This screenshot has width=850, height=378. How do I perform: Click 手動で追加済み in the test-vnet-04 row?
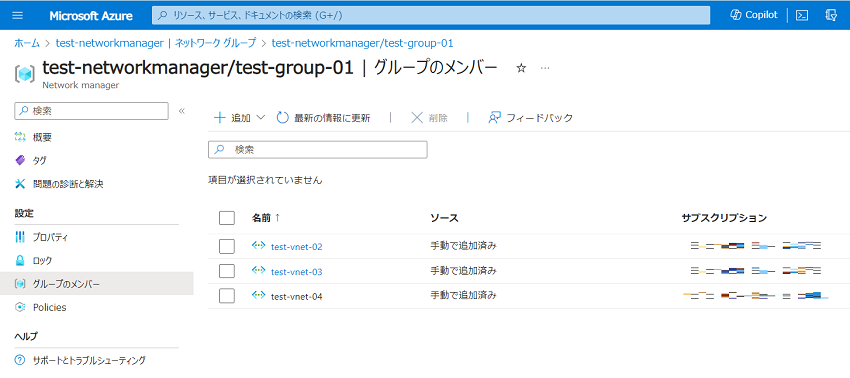pos(463,296)
